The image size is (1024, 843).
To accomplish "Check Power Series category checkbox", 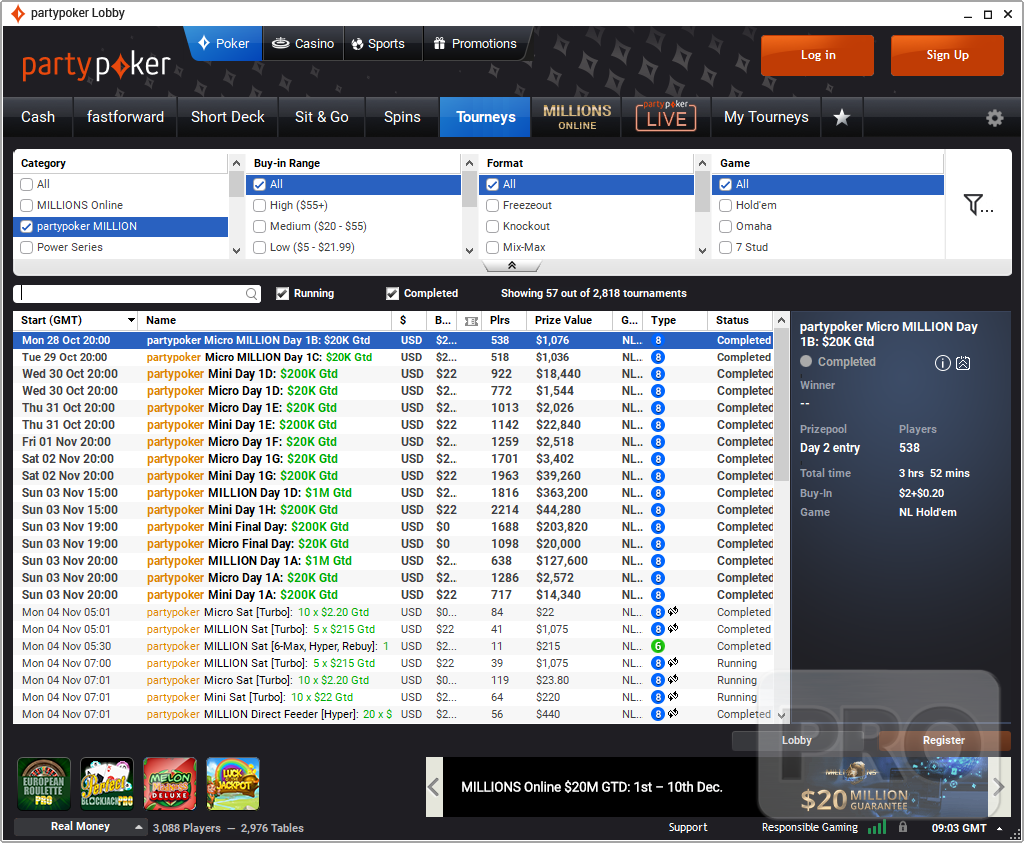I will (x=27, y=247).
